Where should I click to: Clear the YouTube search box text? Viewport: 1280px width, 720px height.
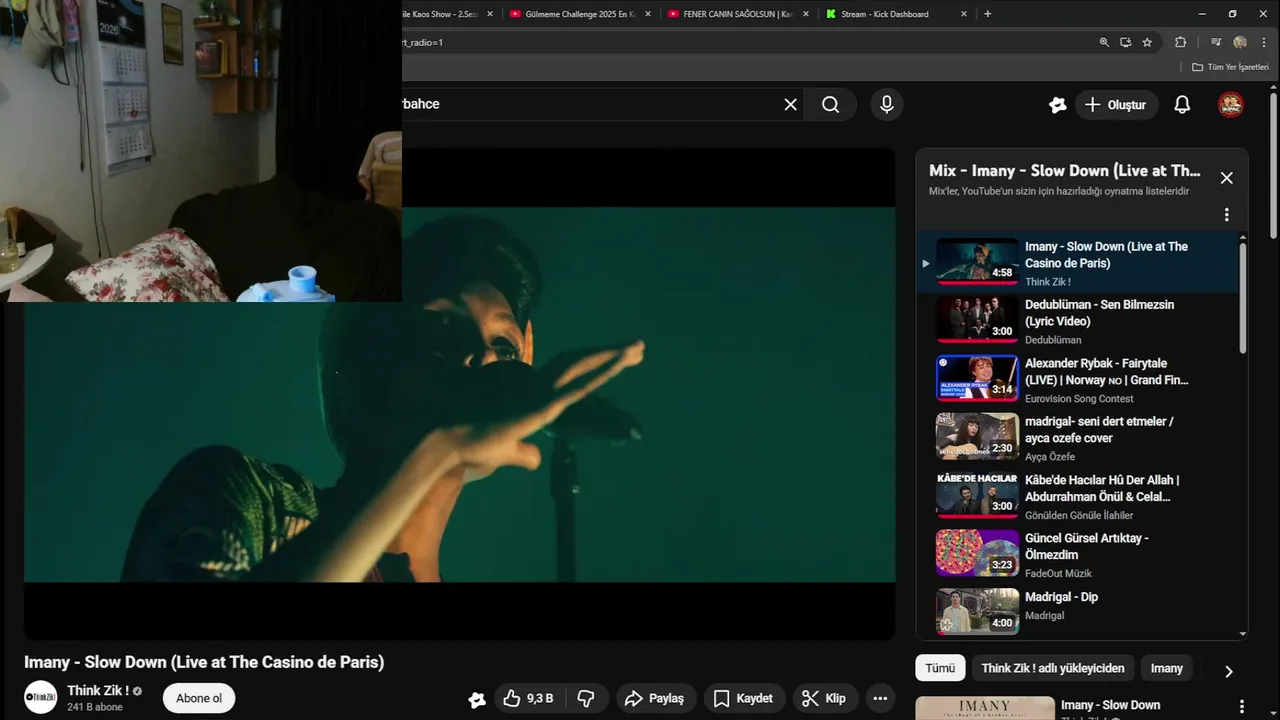click(790, 104)
